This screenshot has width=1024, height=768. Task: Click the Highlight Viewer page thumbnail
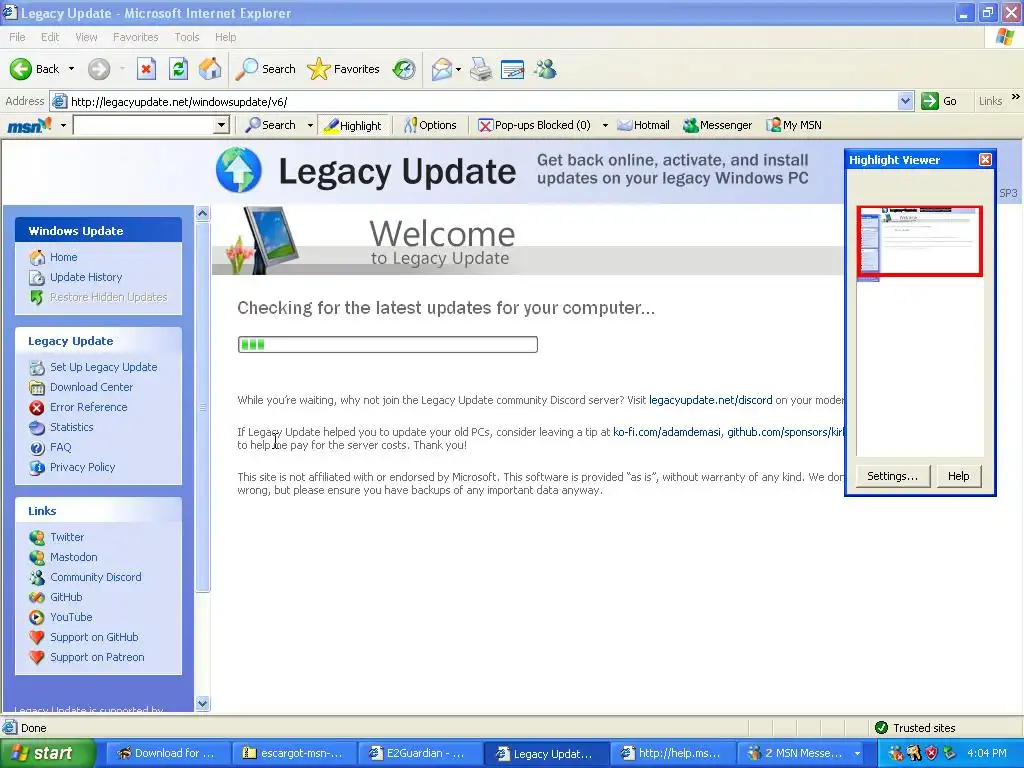(x=920, y=243)
